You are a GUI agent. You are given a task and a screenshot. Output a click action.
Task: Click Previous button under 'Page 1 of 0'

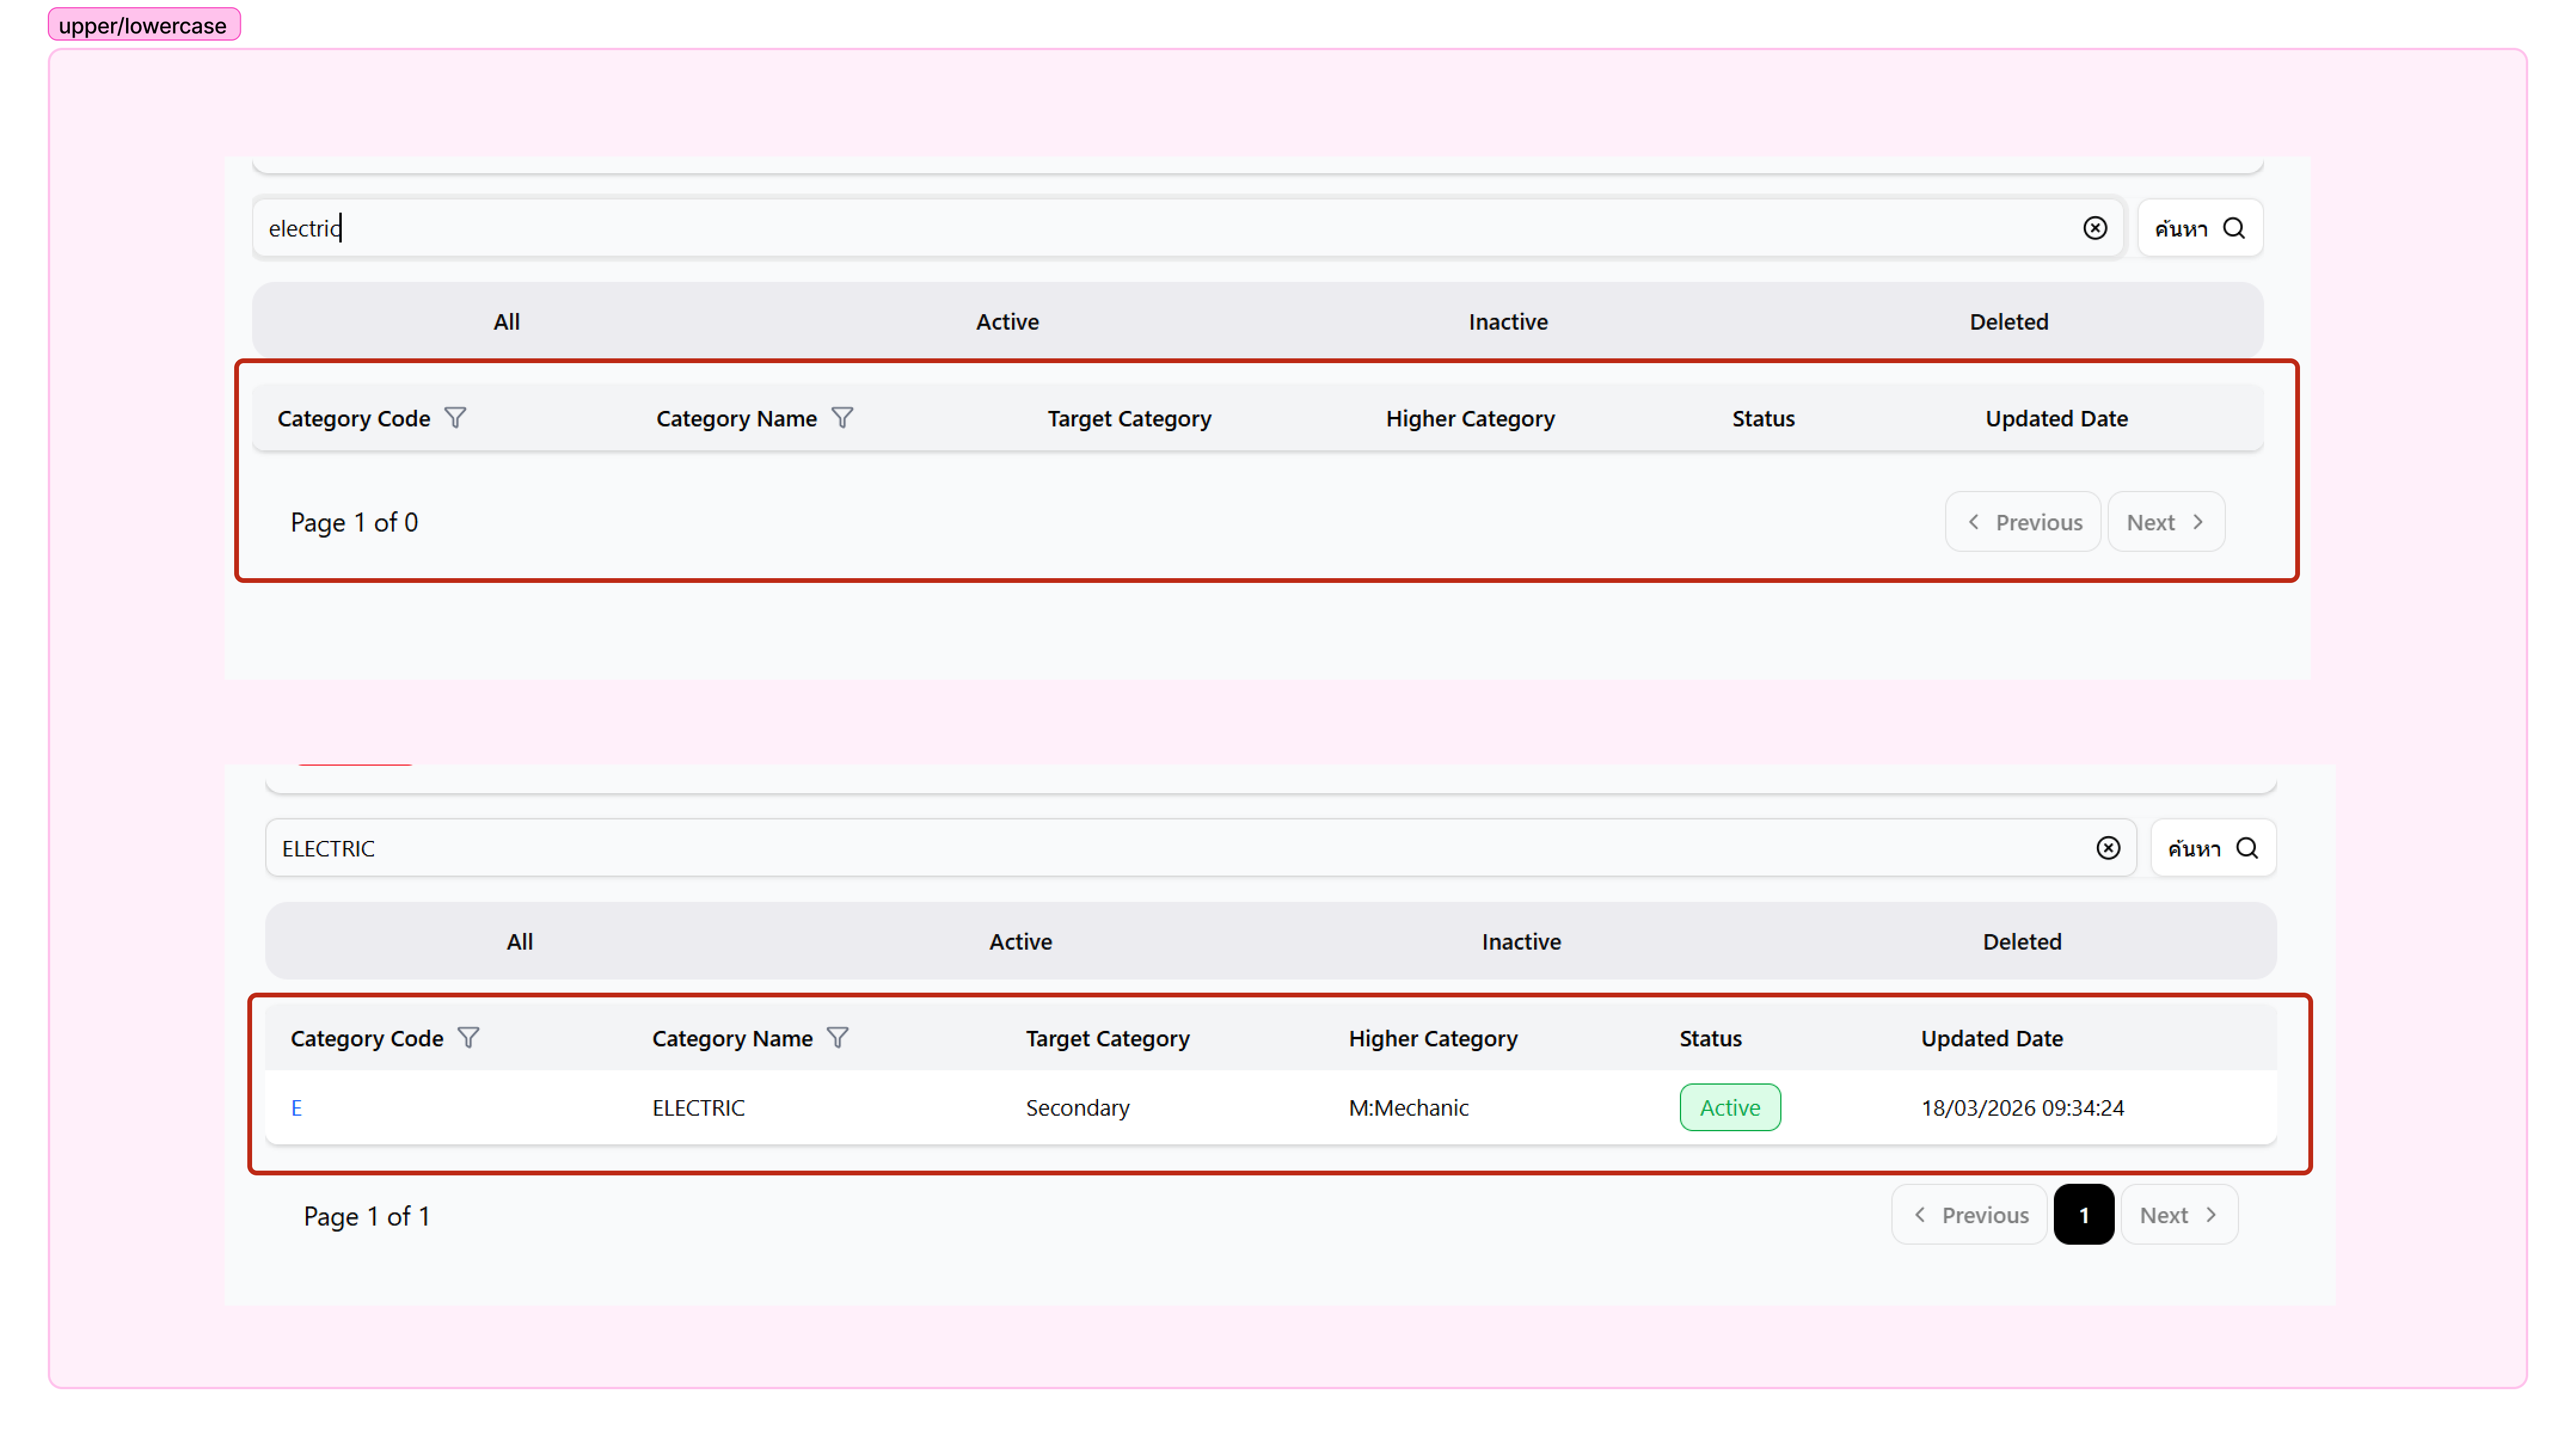coord(2023,522)
